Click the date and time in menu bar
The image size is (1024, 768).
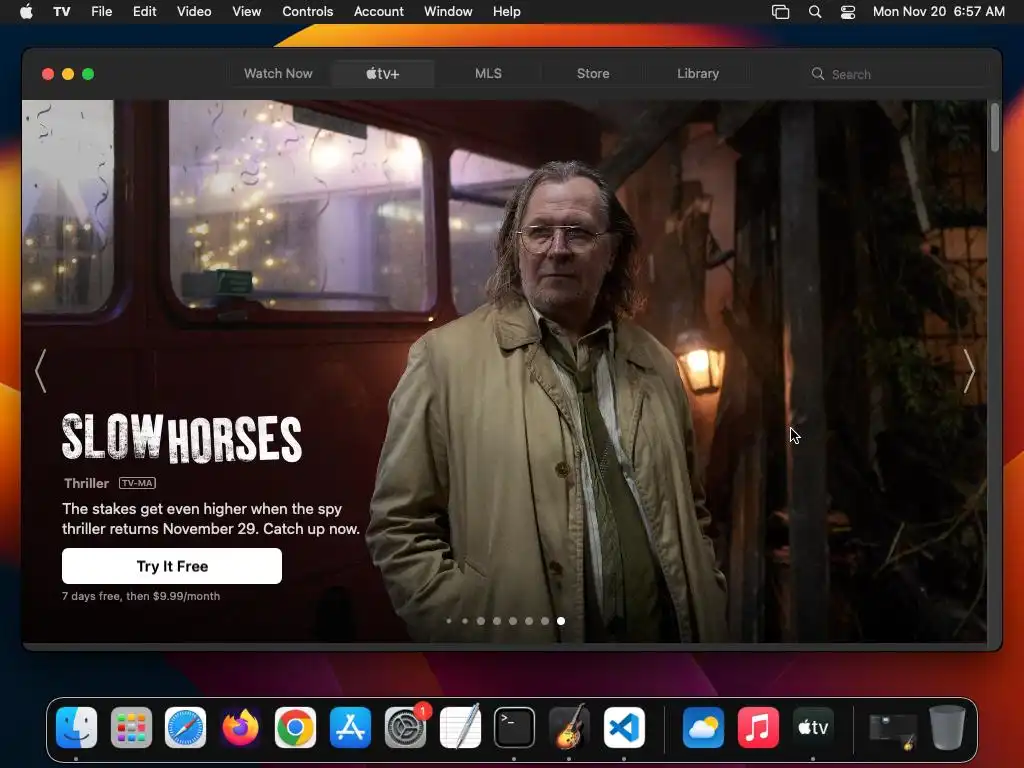[x=938, y=11]
